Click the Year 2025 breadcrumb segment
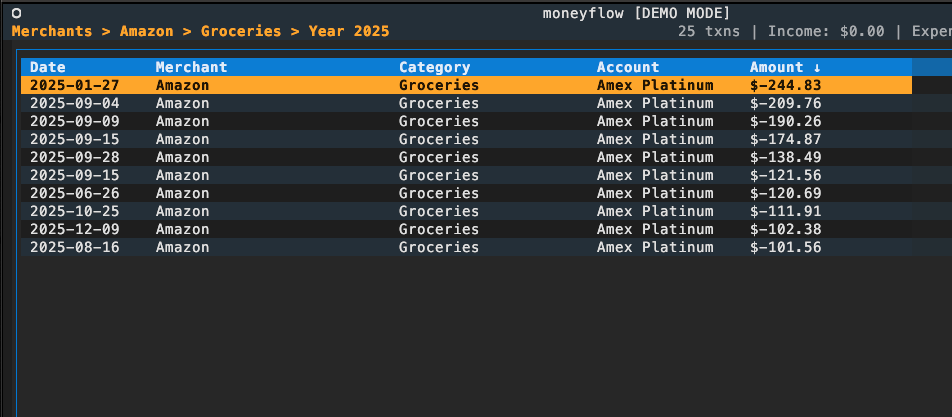 (349, 31)
